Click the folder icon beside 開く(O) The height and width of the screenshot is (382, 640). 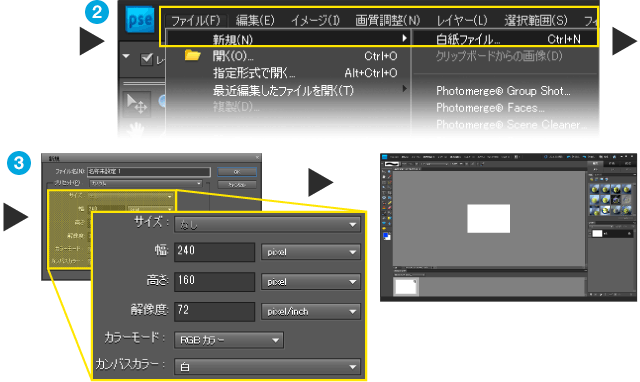point(192,55)
